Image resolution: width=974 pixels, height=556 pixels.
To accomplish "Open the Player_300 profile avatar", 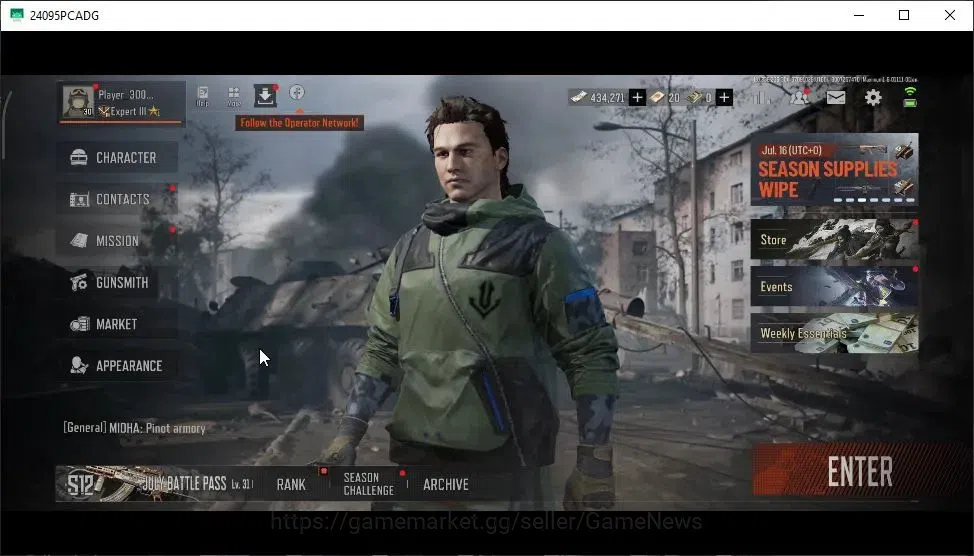I will tap(78, 102).
